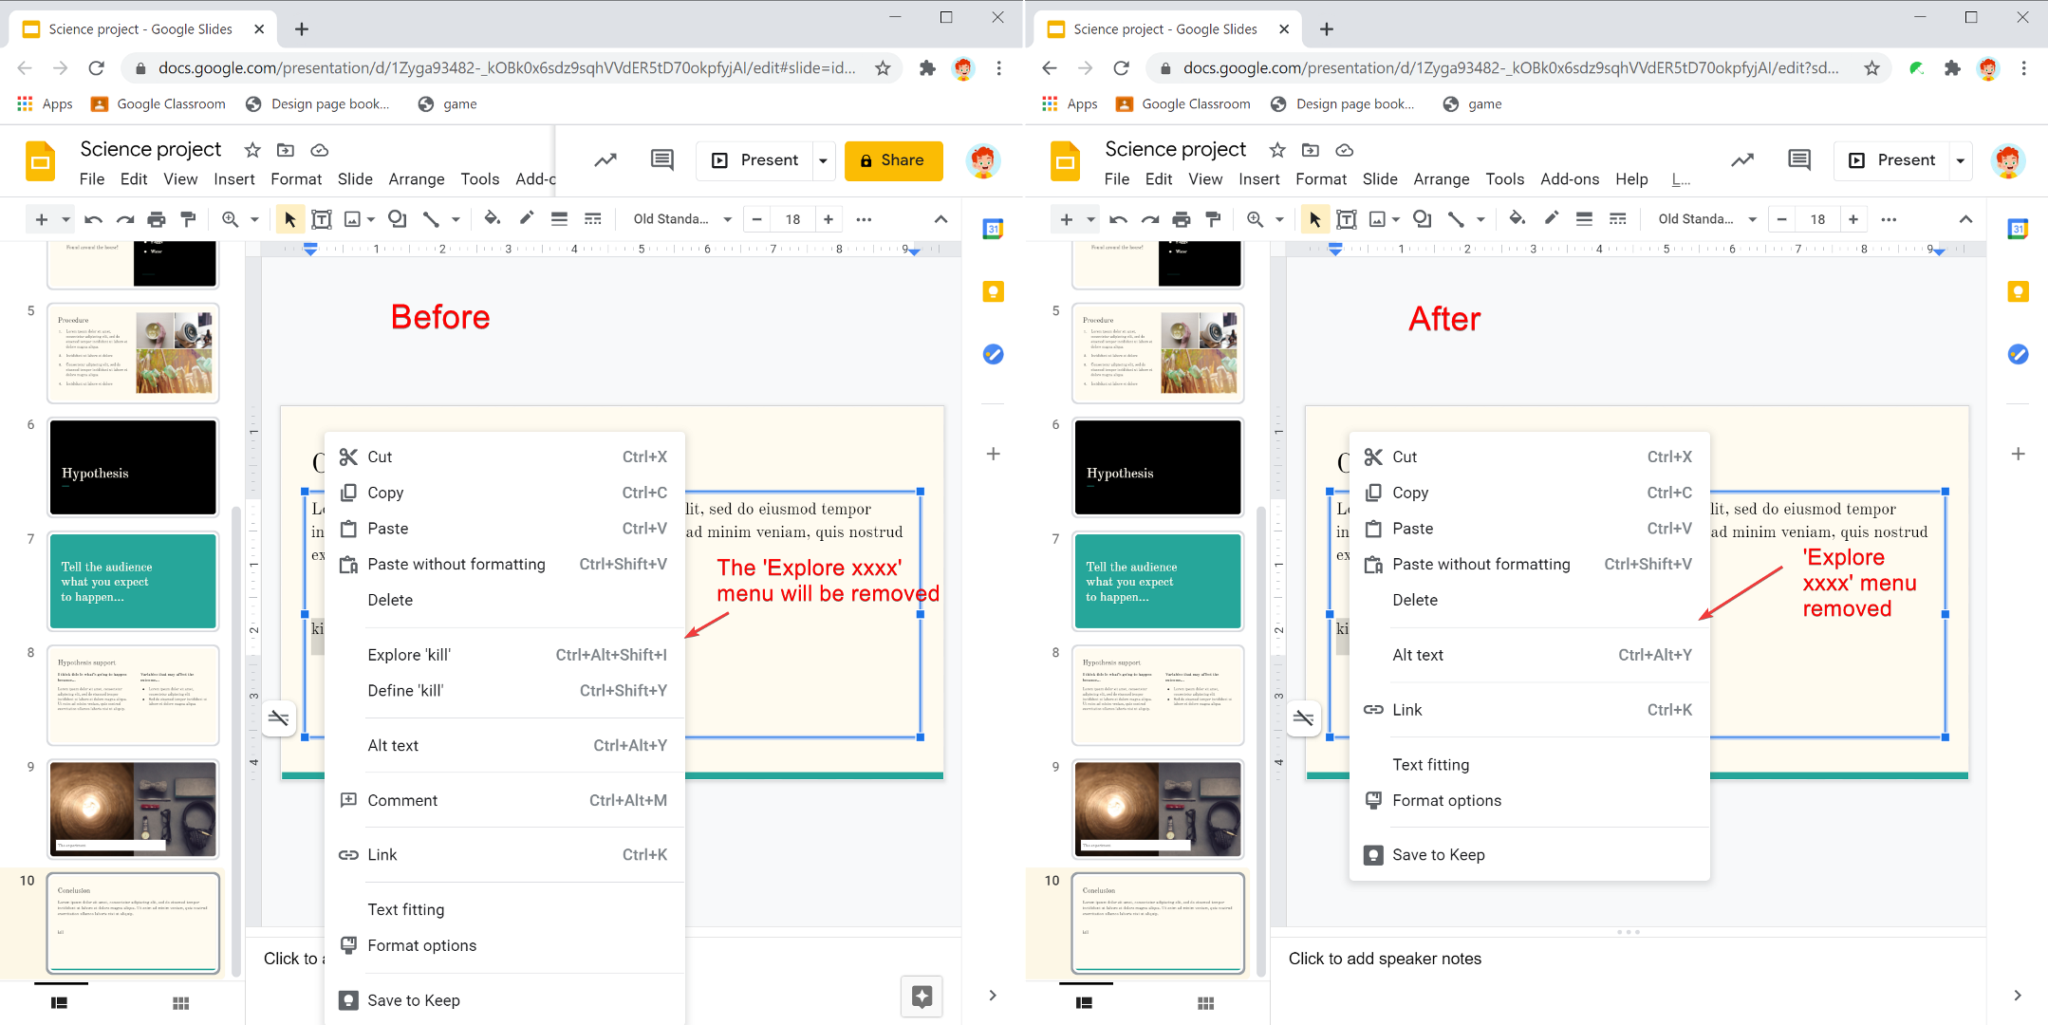
Task: Click the Fill color swatch
Action: pos(492,219)
